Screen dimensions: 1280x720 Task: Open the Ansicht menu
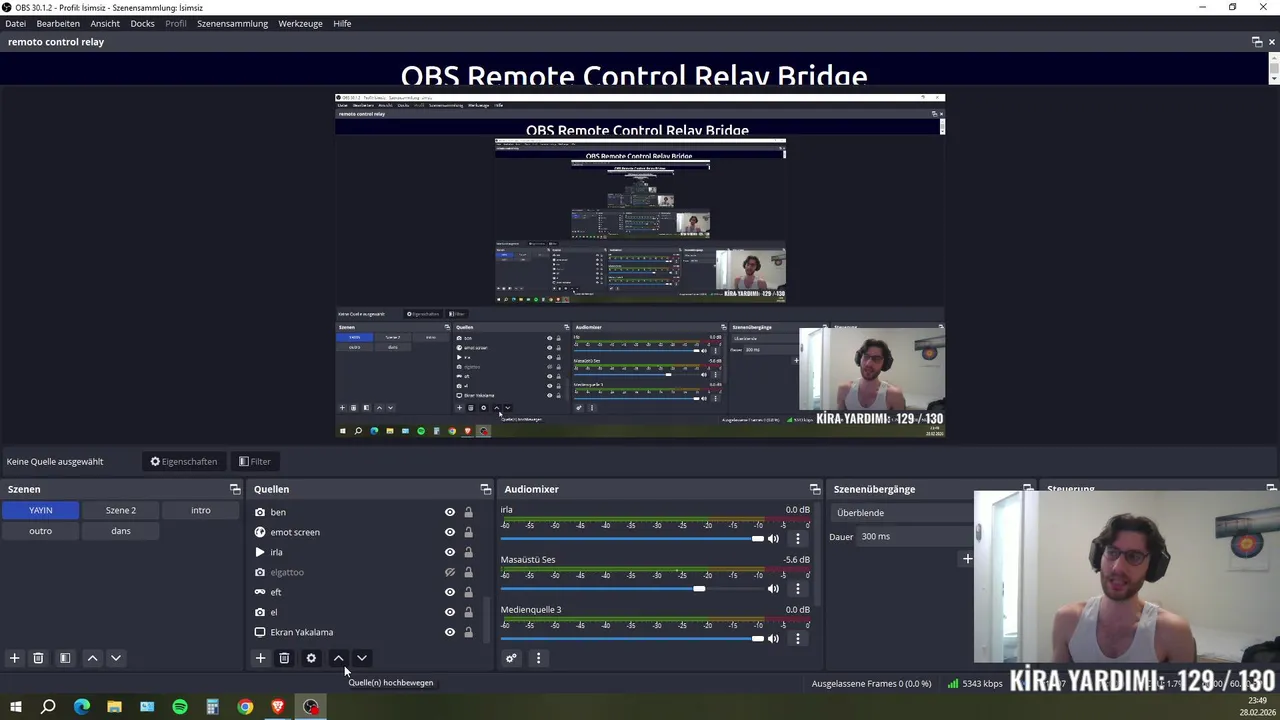[x=105, y=23]
